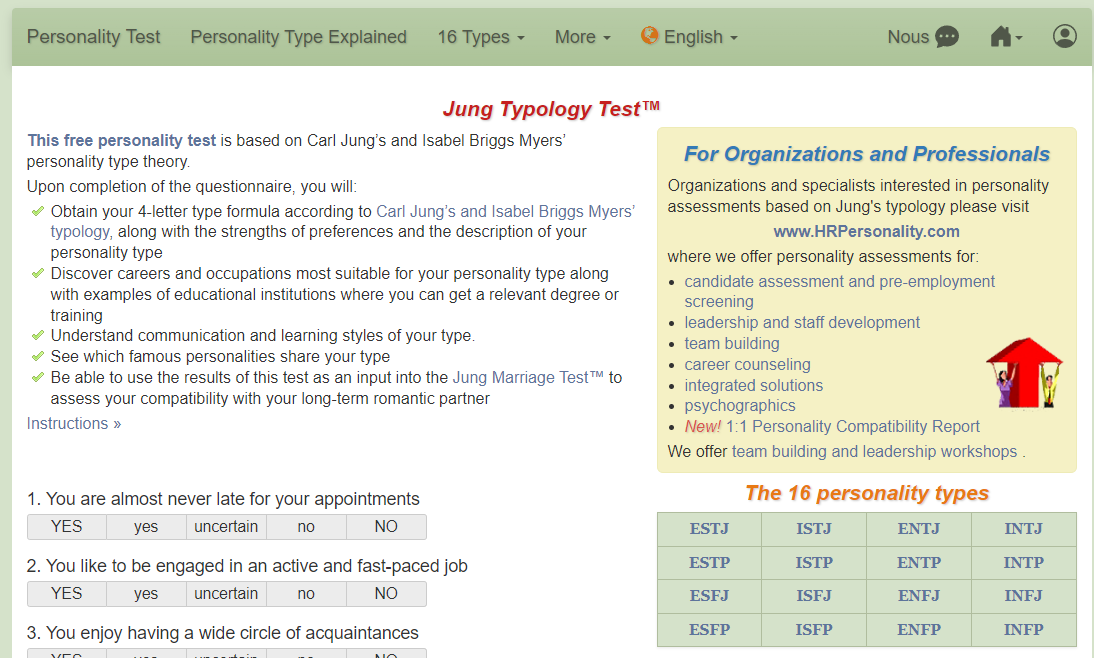Select uncertain for question 1

pos(226,527)
